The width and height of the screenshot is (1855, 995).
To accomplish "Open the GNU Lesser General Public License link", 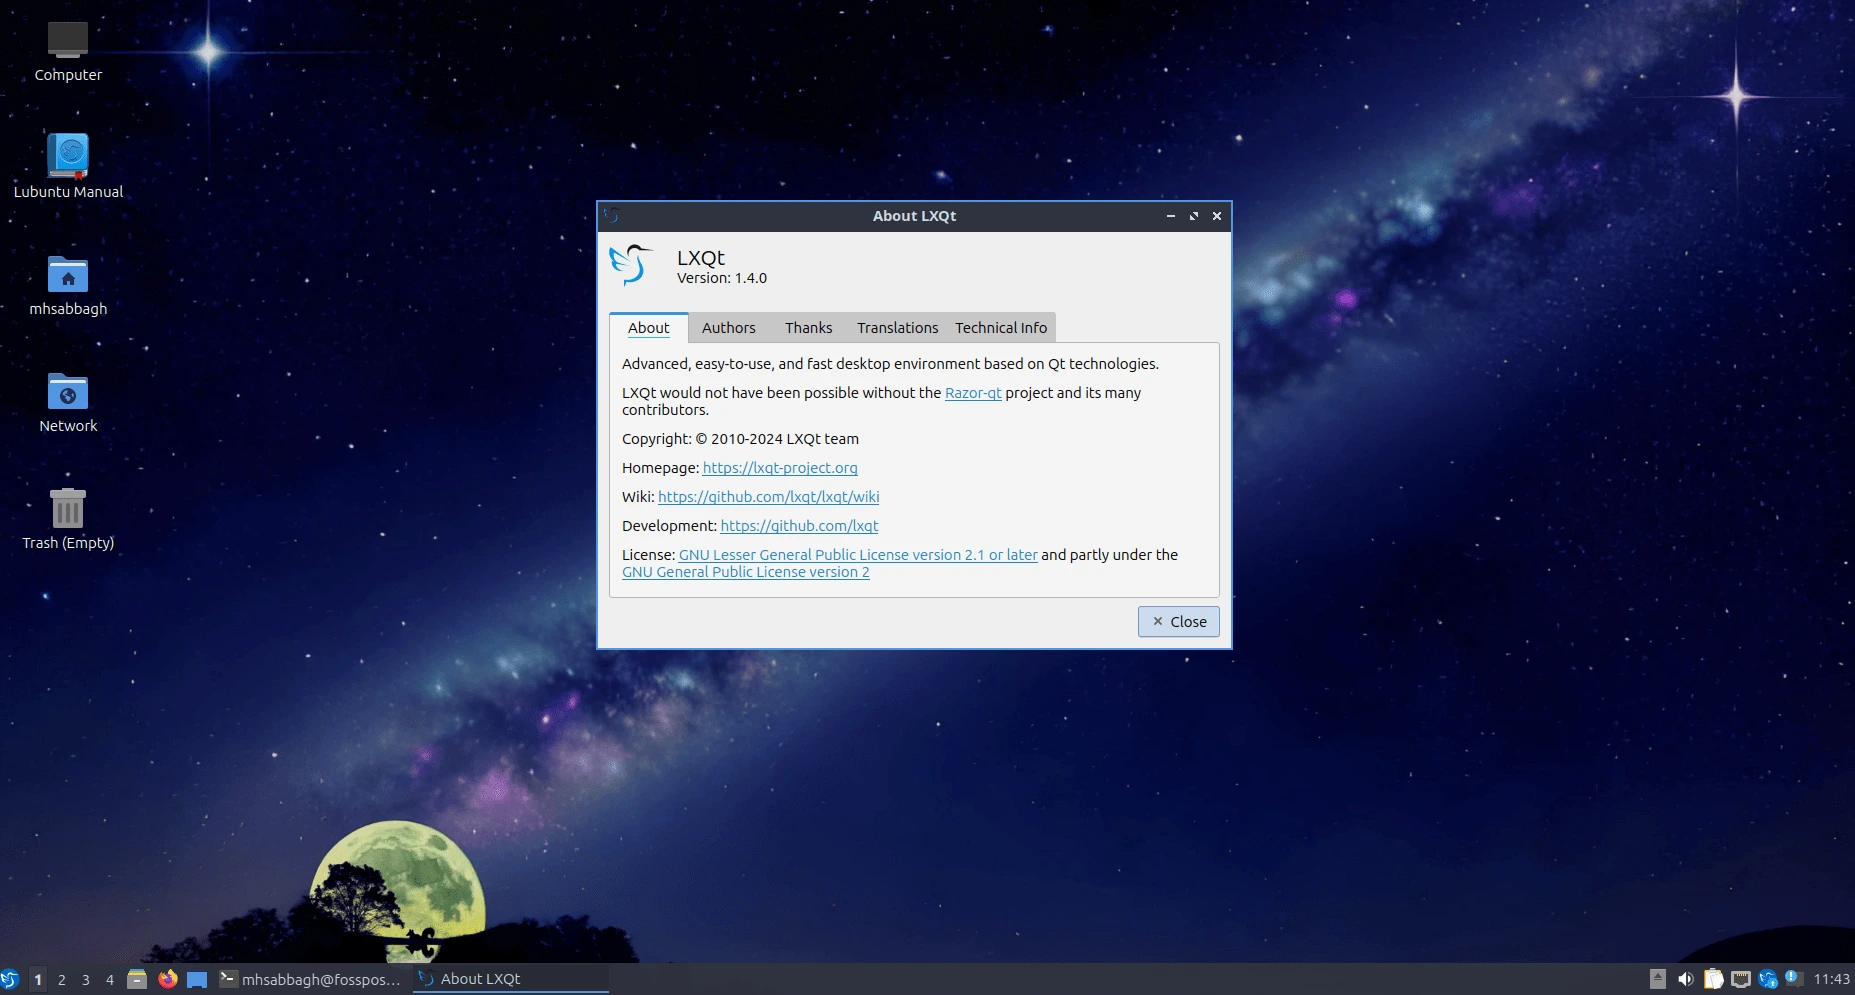I will pos(858,555).
